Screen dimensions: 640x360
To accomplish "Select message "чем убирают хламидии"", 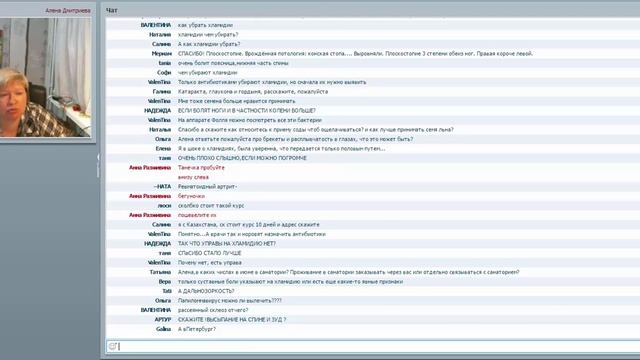I will click(x=207, y=73).
